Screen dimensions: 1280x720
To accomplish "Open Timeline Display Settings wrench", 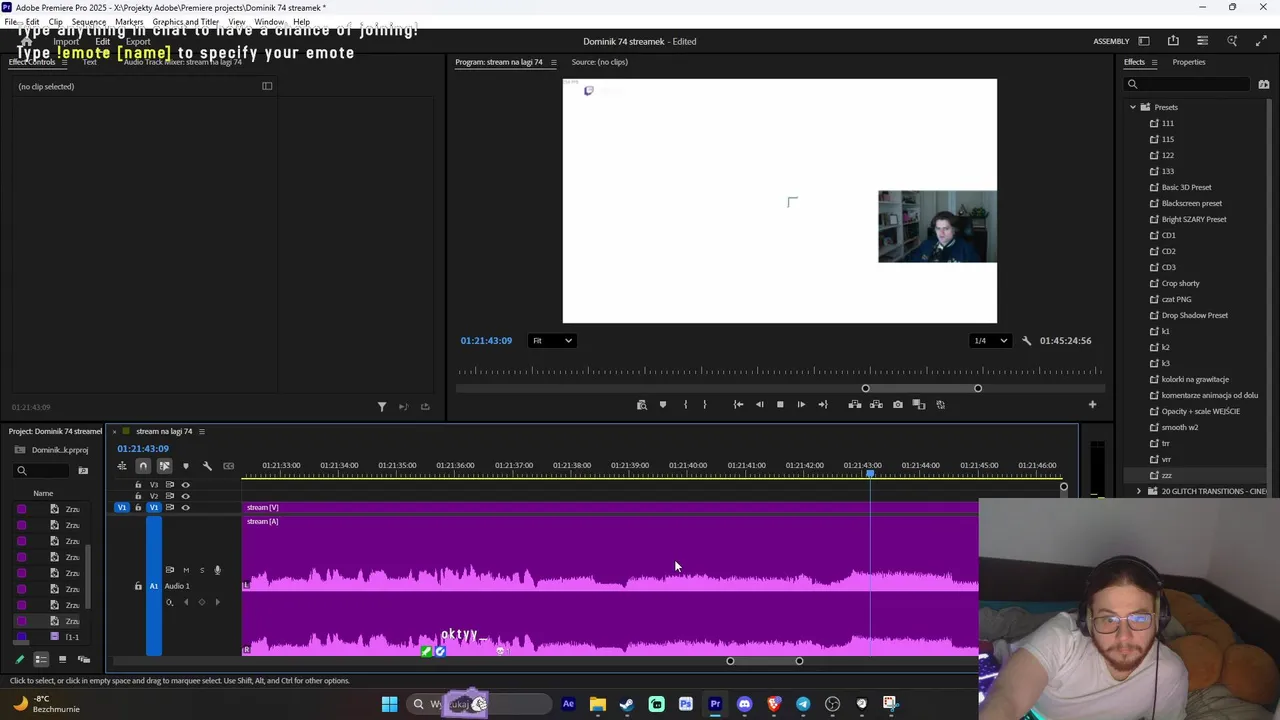I will [207, 466].
